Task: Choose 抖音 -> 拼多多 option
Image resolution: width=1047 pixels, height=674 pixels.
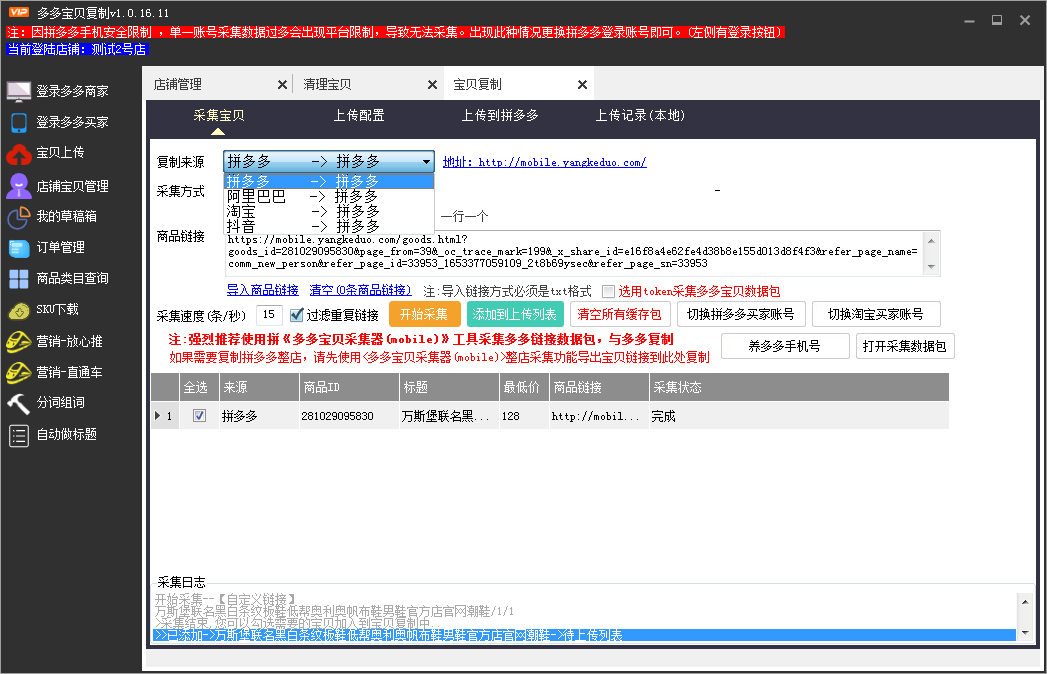Action: pos(329,226)
